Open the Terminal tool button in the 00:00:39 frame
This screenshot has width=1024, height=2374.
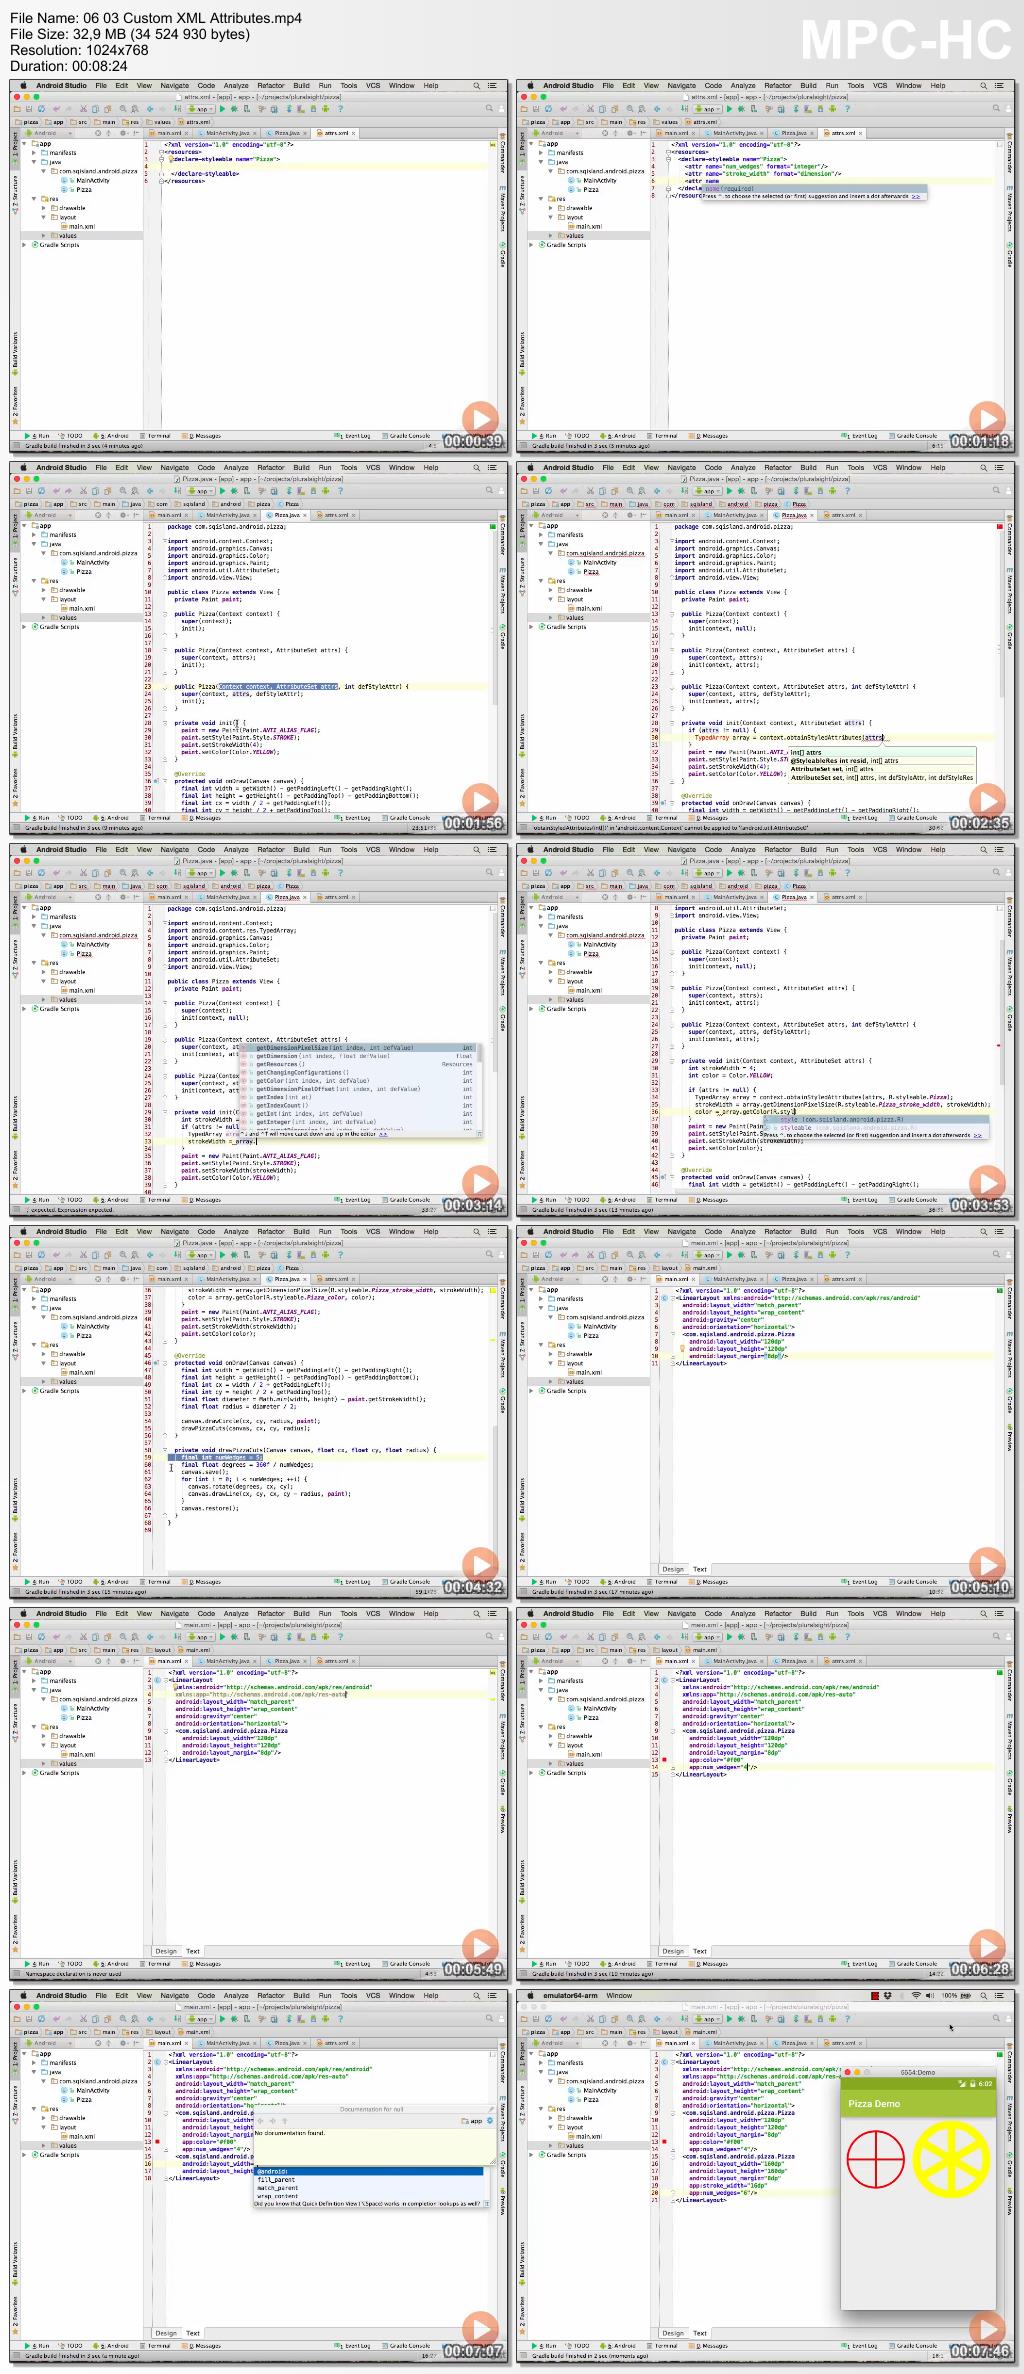(x=157, y=436)
